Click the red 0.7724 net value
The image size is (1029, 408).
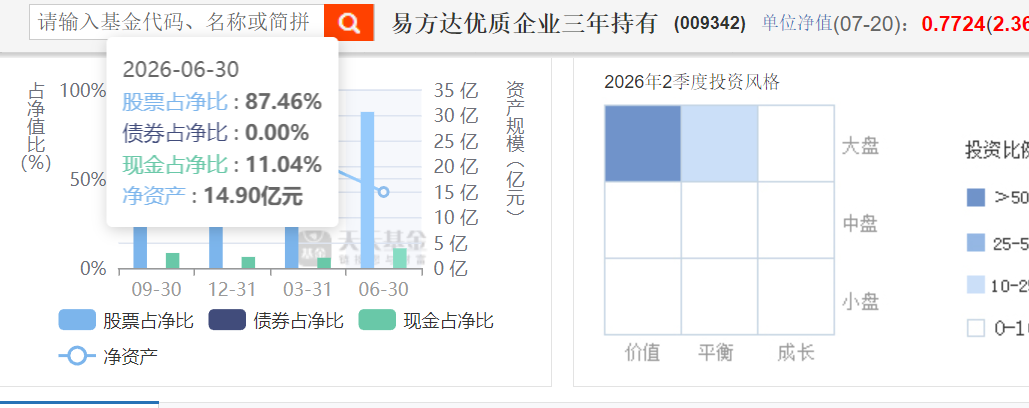(x=953, y=24)
